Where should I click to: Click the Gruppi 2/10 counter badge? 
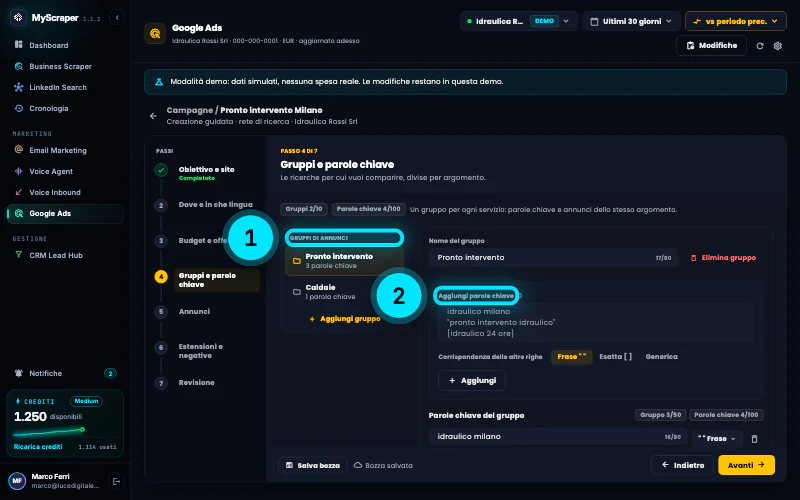pos(304,209)
